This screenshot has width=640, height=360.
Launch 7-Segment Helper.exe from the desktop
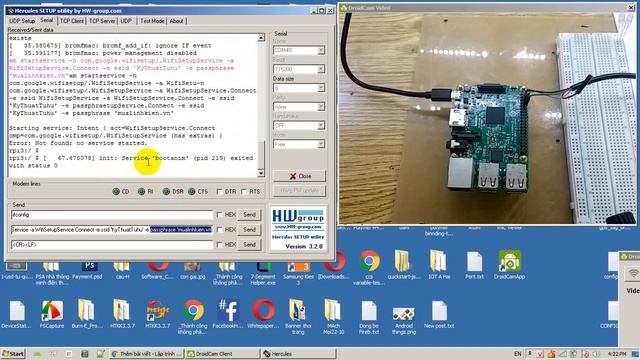click(263, 273)
